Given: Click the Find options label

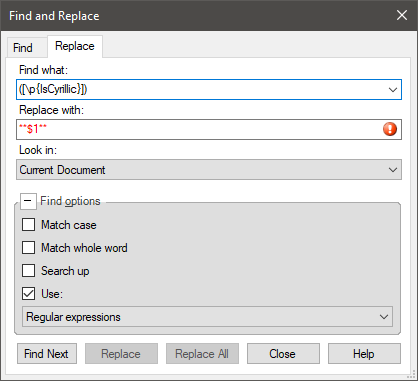Looking at the screenshot, I should point(70,201).
